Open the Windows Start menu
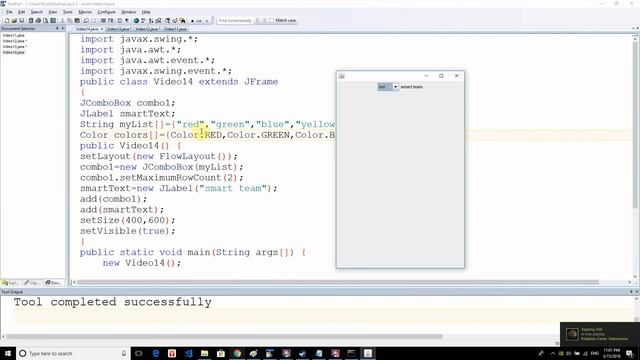 (x=8, y=353)
